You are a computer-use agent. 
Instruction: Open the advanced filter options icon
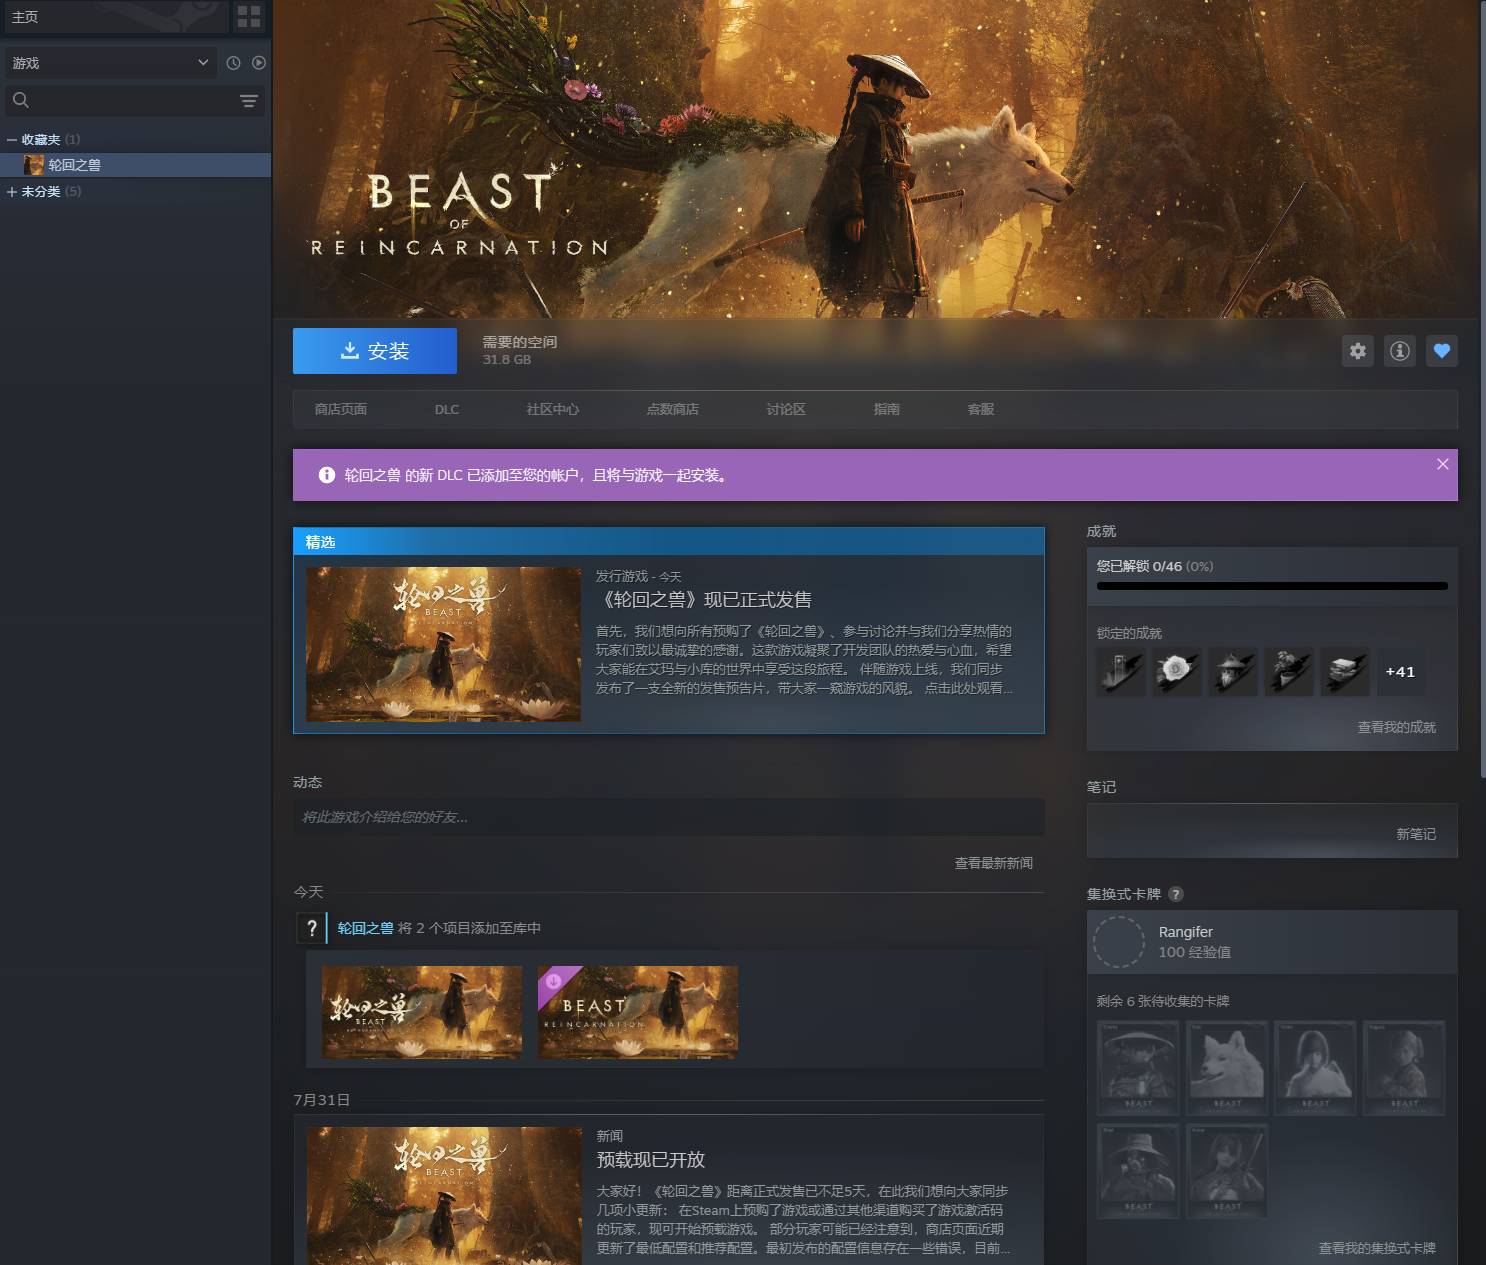[x=249, y=101]
